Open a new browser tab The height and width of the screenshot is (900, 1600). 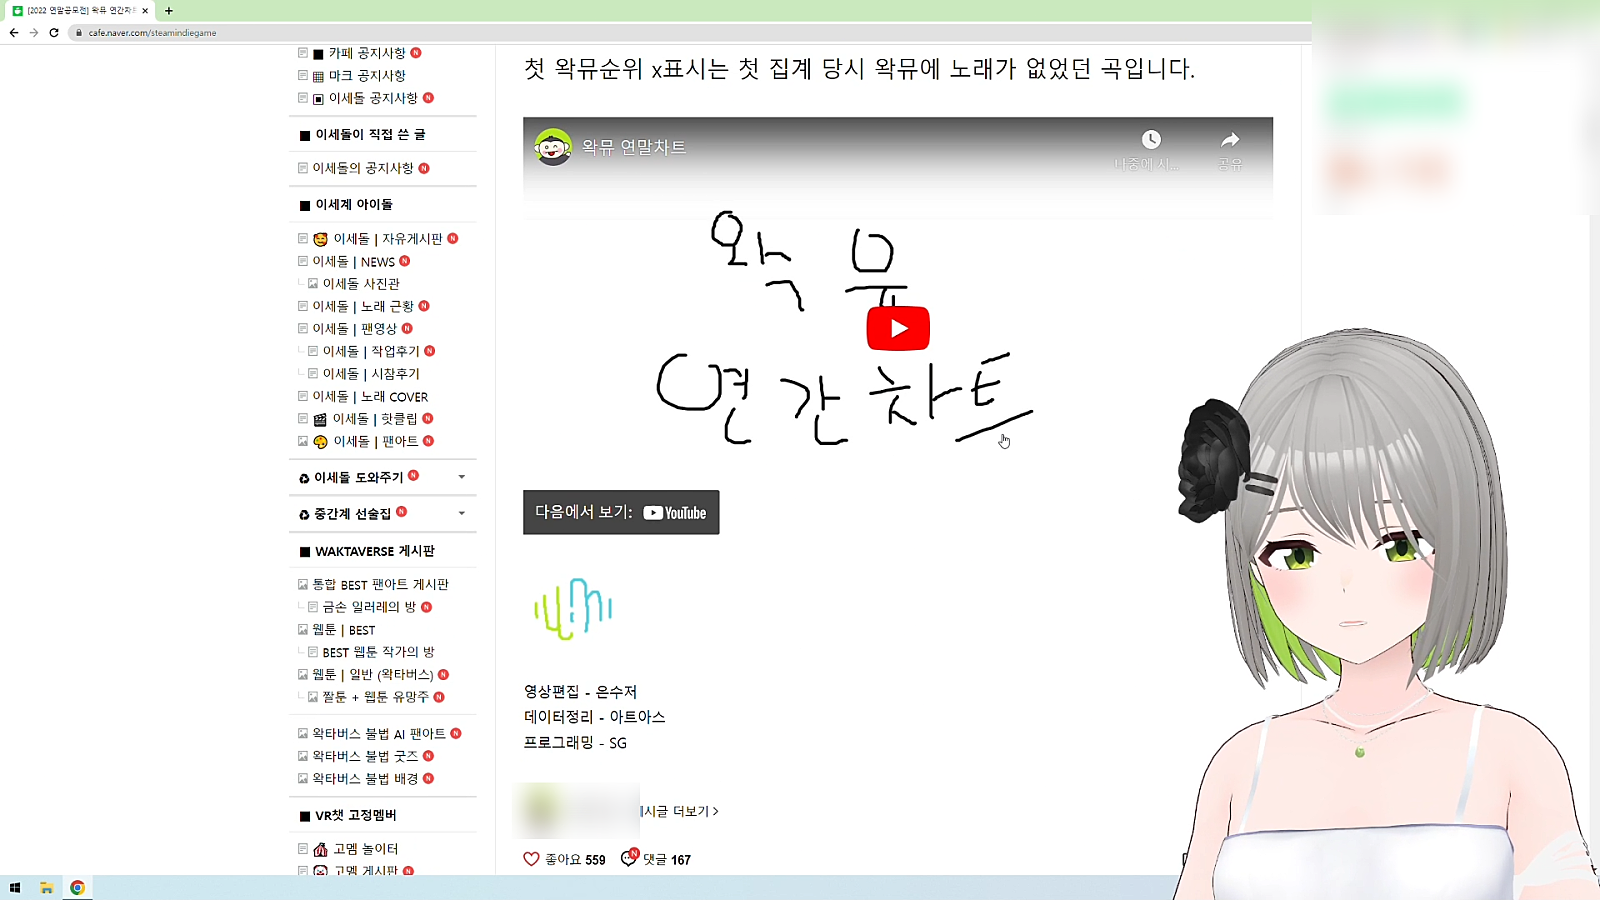tap(169, 10)
